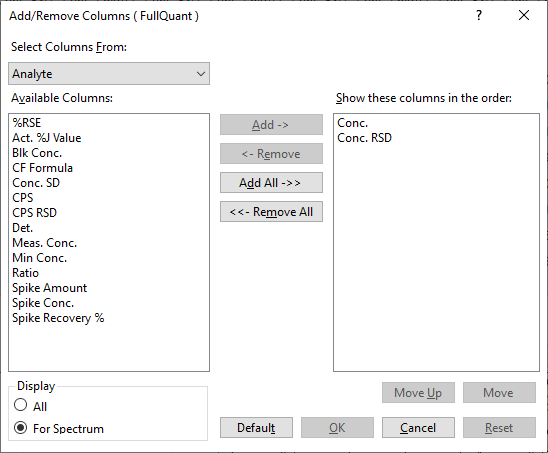
Task: Select %RSE in Available Columns
Action: [x=27, y=123]
